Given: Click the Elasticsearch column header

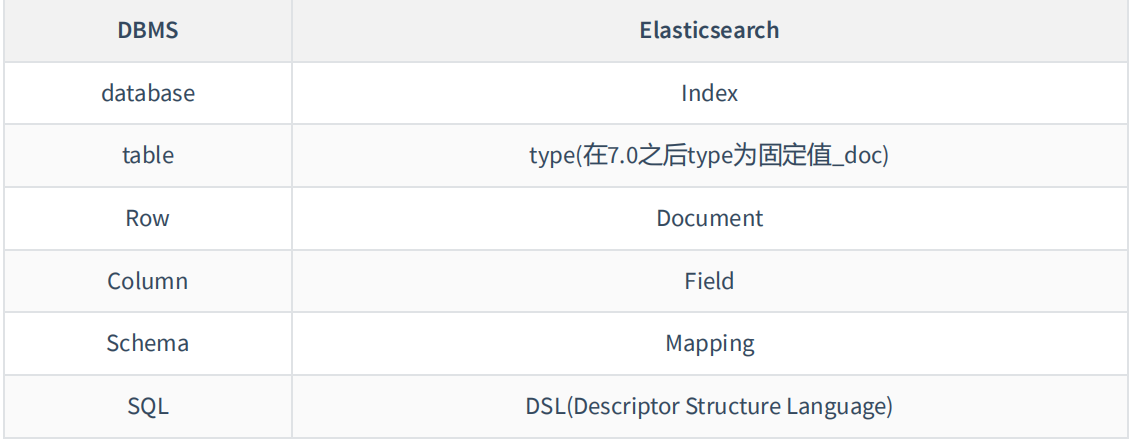Looking at the screenshot, I should 709,31.
